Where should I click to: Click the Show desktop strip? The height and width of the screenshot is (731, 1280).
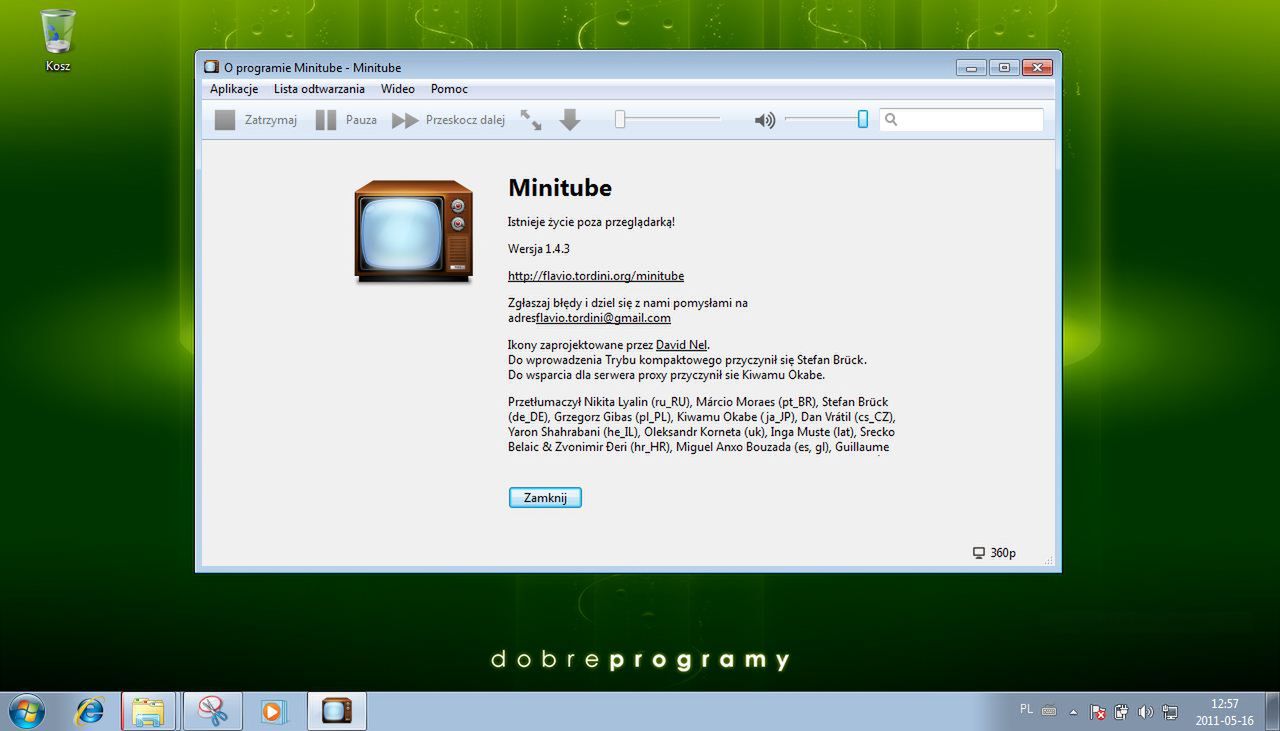[1272, 711]
